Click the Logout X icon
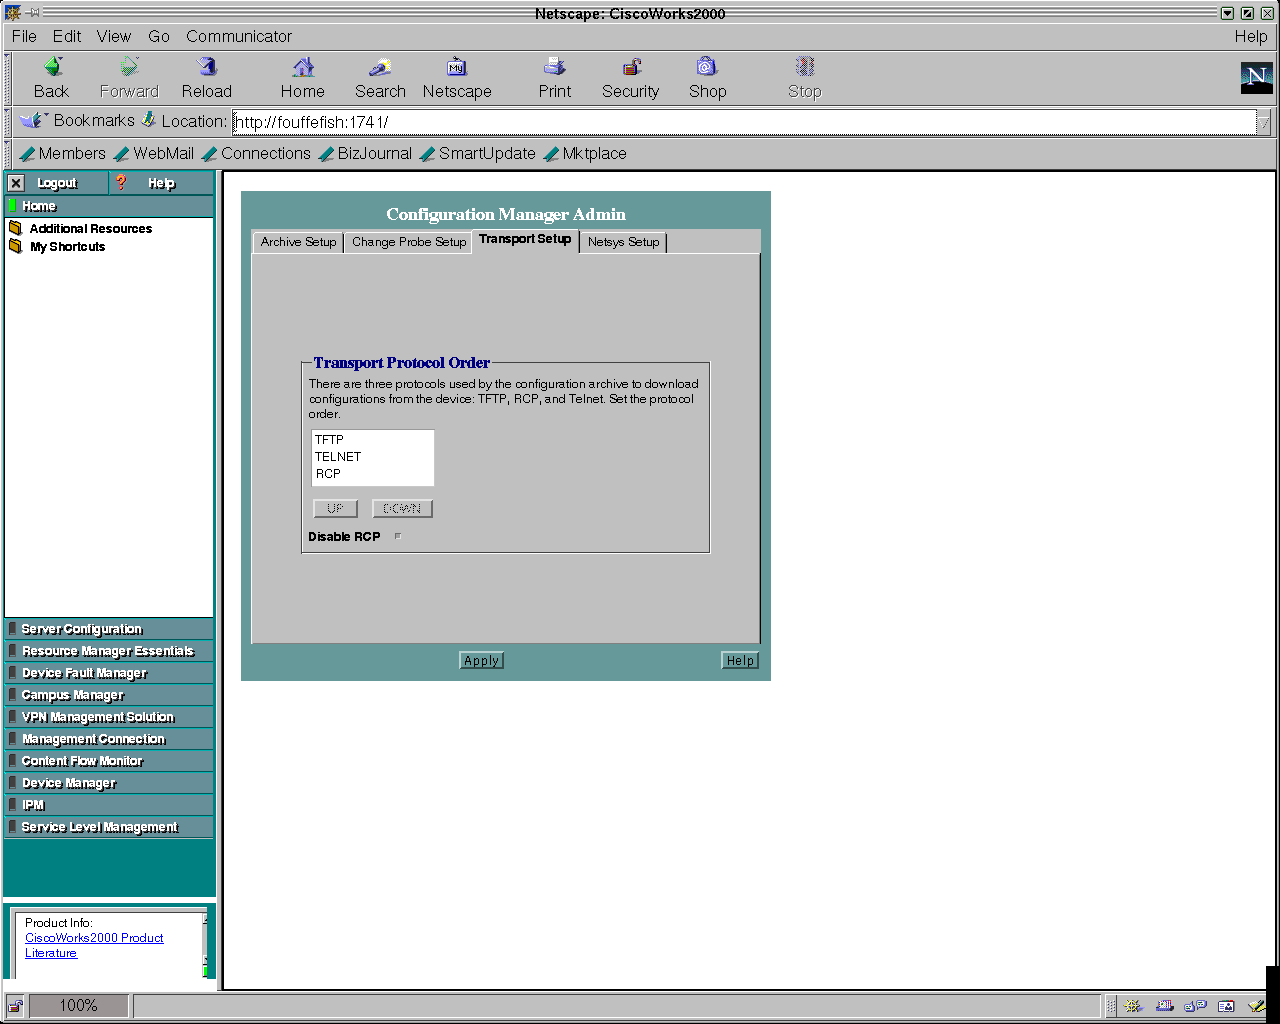The height and width of the screenshot is (1024, 1280). 16,183
